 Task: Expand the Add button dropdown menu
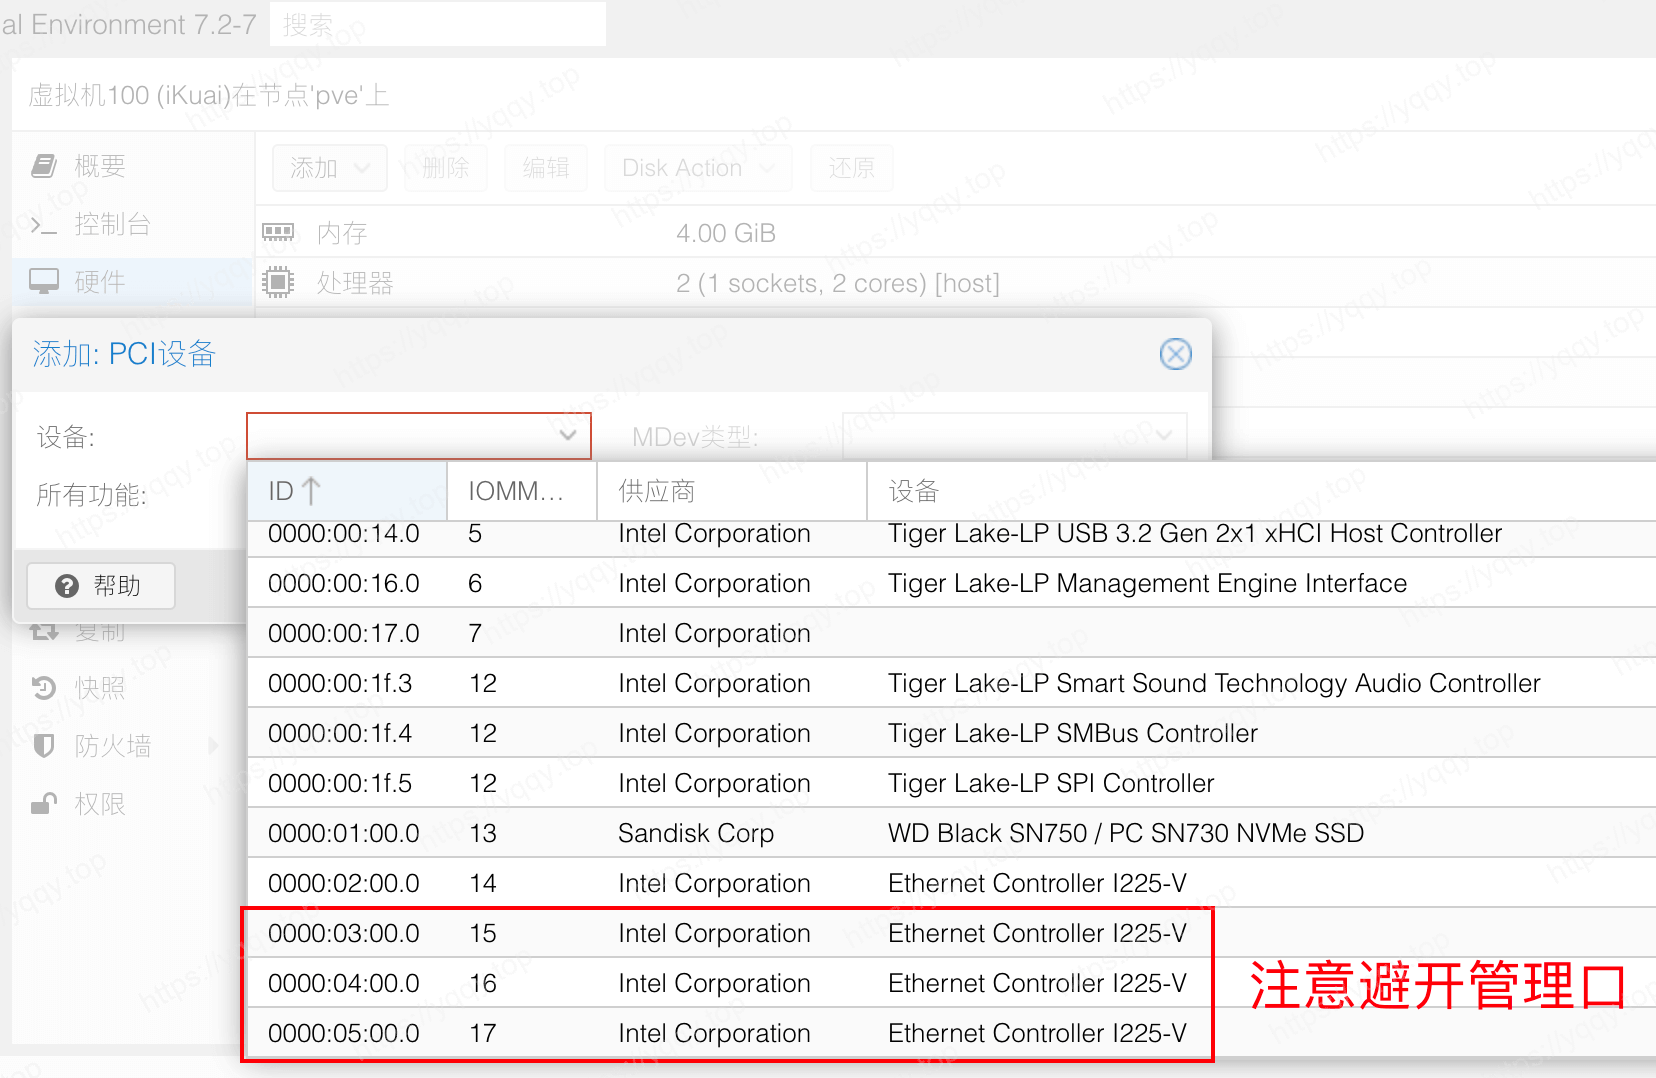[329, 168]
